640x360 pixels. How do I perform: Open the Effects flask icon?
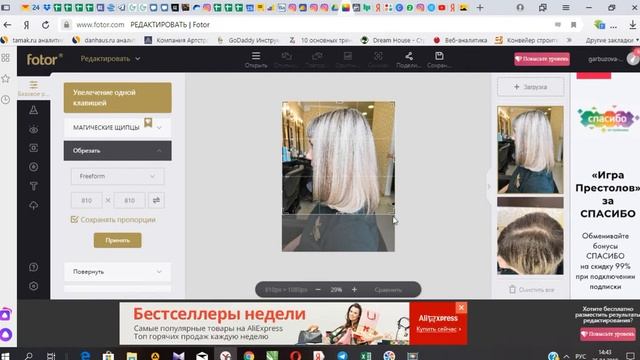click(x=33, y=110)
